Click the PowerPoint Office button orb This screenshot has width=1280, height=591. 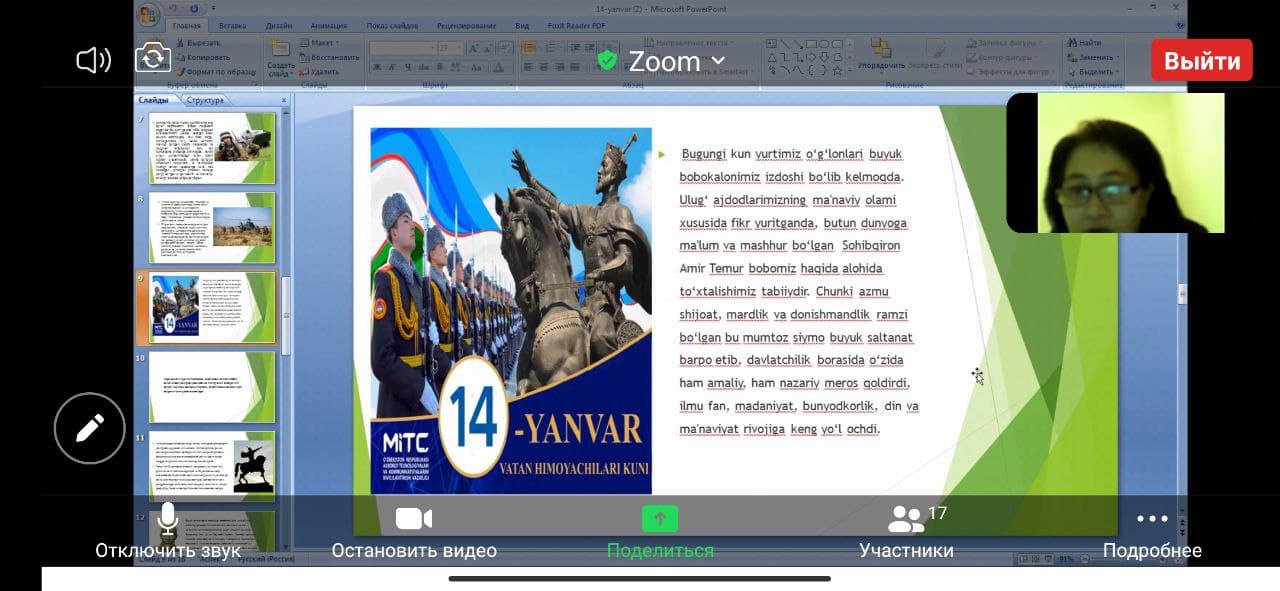(149, 16)
